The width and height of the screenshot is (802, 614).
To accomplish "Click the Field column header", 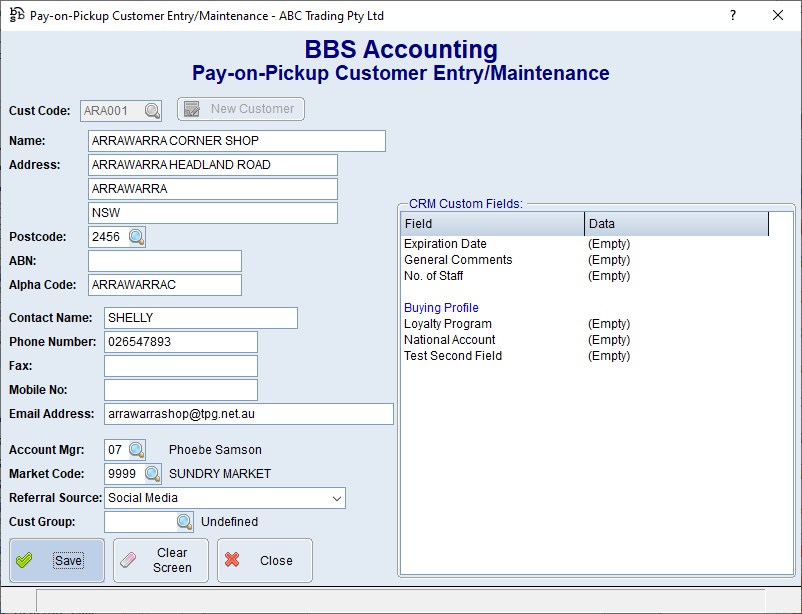I will point(492,224).
